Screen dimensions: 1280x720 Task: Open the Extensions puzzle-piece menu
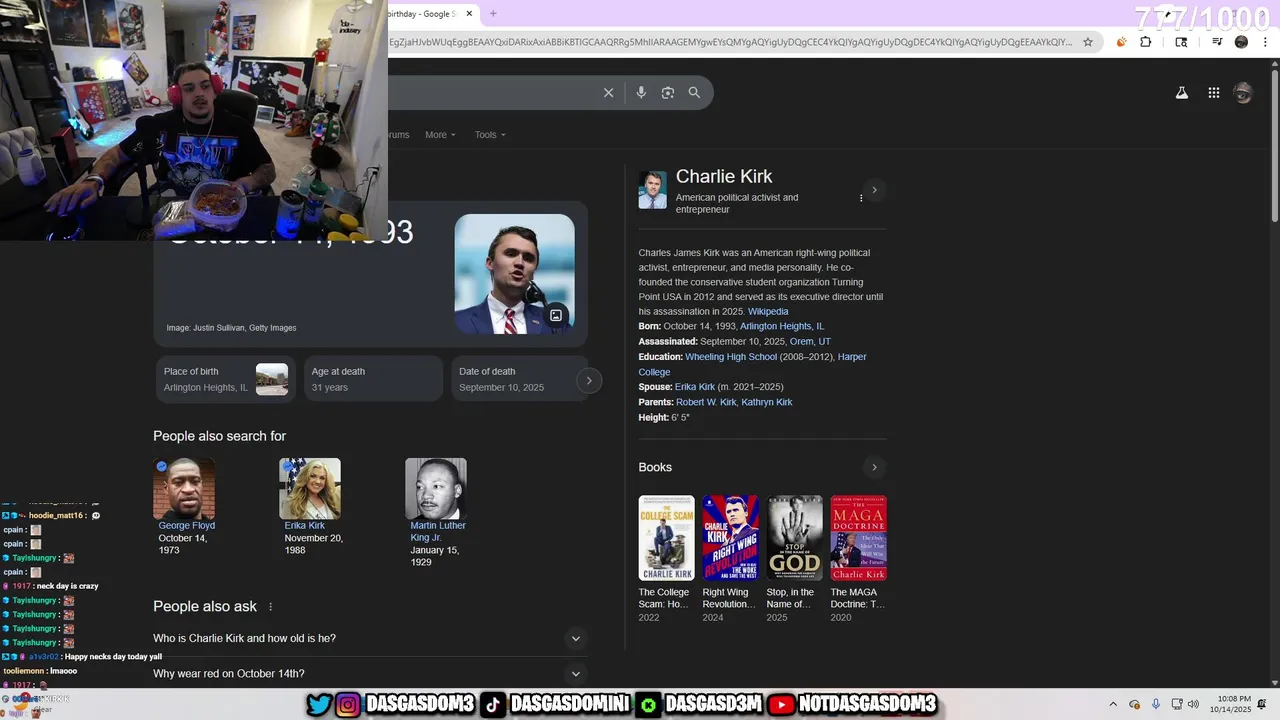(x=1146, y=42)
